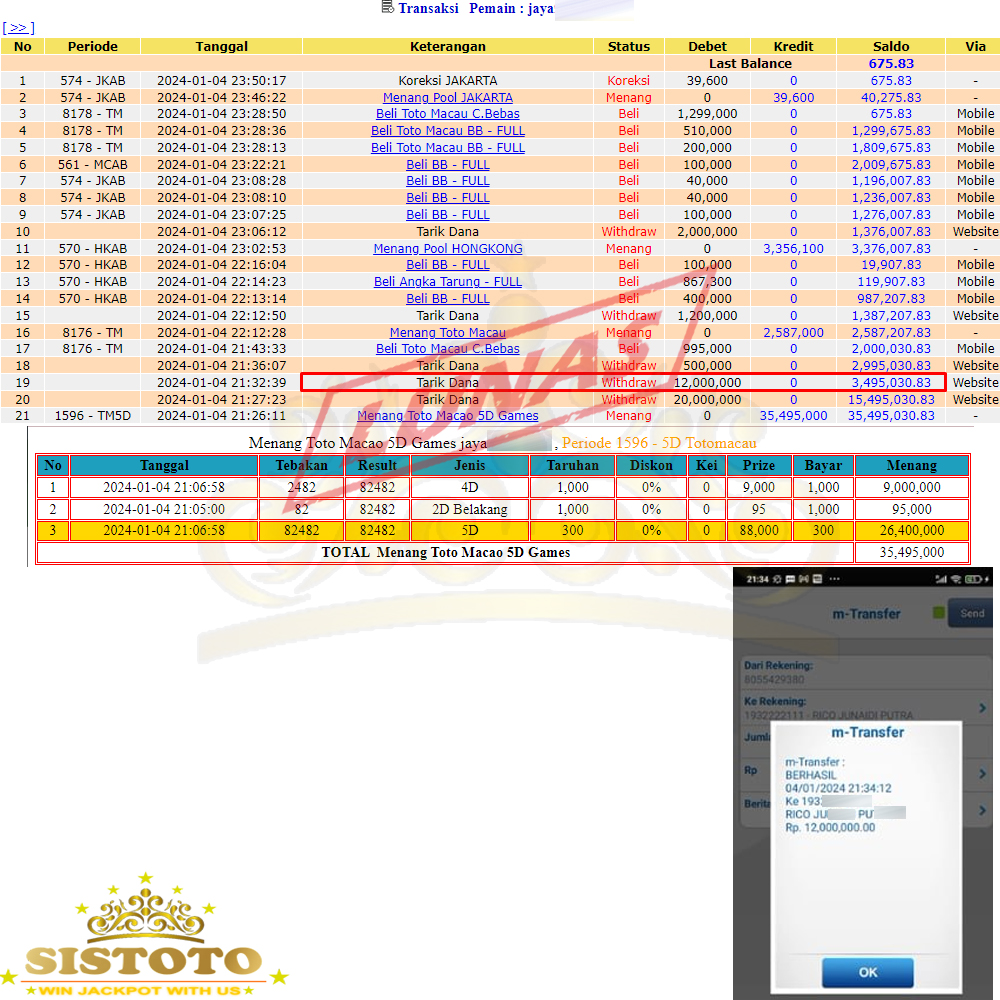Open the Rp amount row chevron
The width and height of the screenshot is (1000, 1000).
click(982, 773)
